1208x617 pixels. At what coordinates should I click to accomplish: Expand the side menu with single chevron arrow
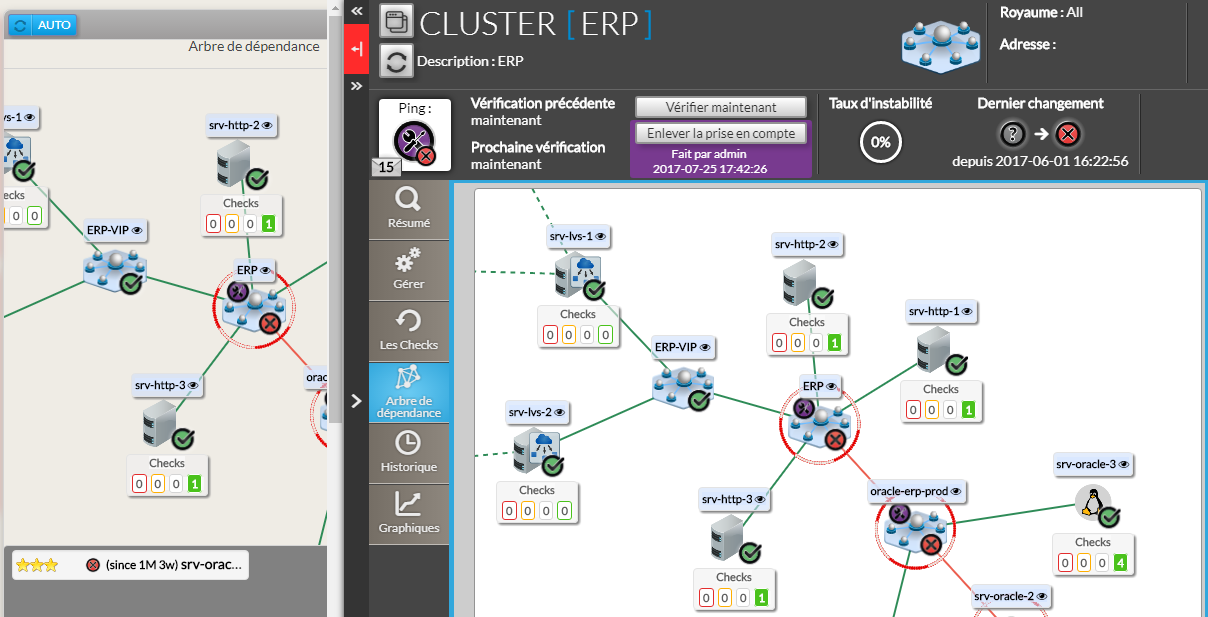click(x=356, y=401)
